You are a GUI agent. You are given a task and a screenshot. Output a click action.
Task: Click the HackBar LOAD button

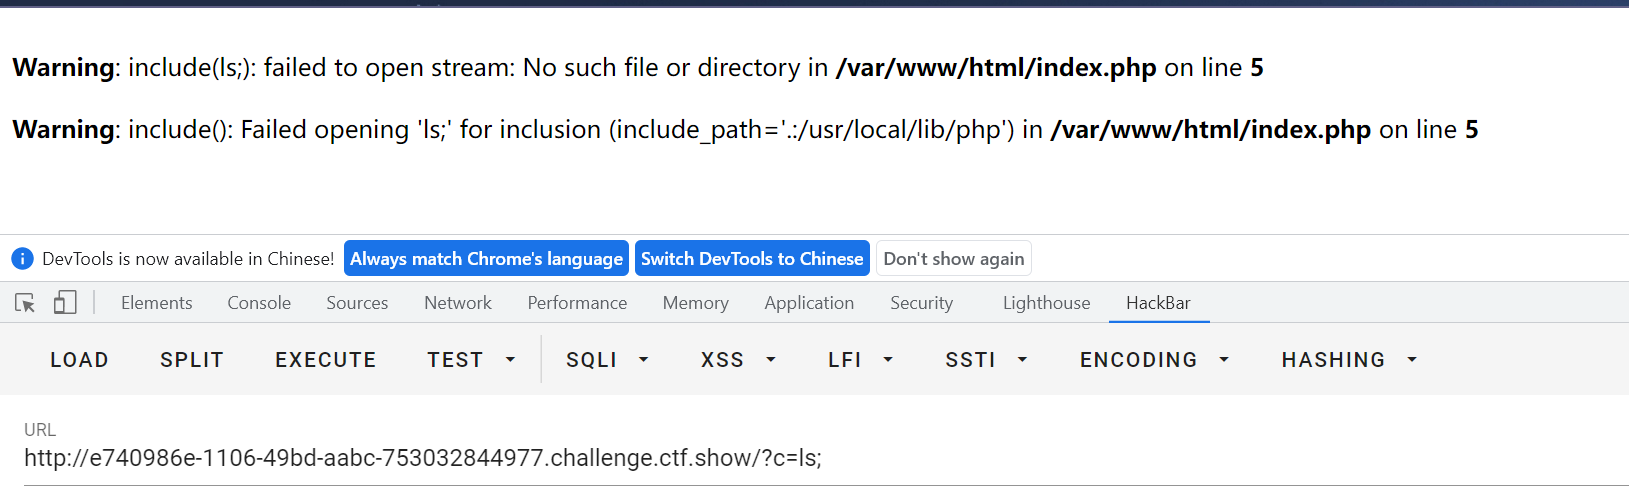point(80,360)
